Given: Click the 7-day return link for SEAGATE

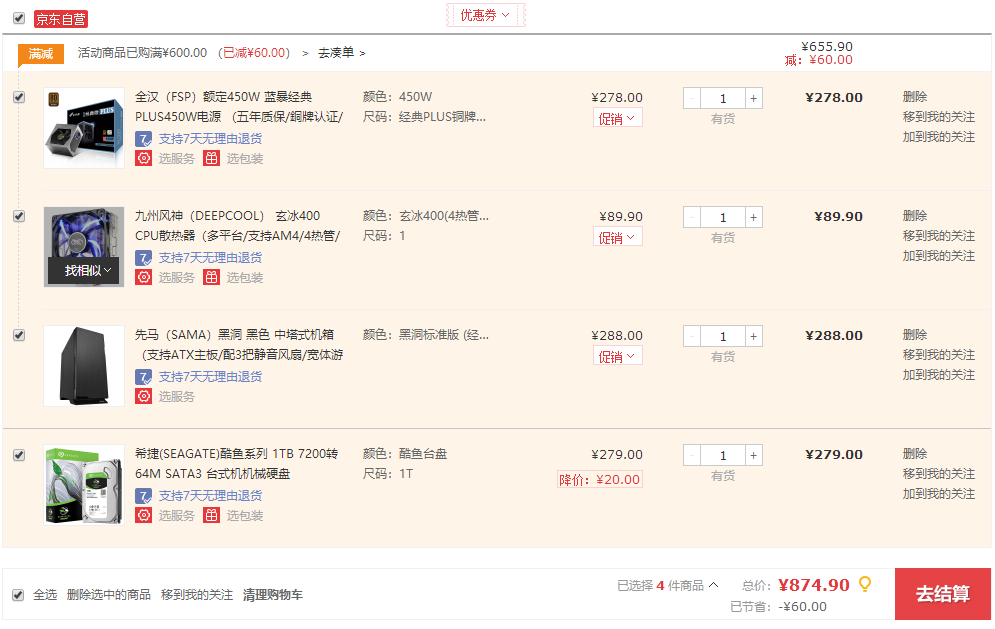Looking at the screenshot, I should 210,496.
